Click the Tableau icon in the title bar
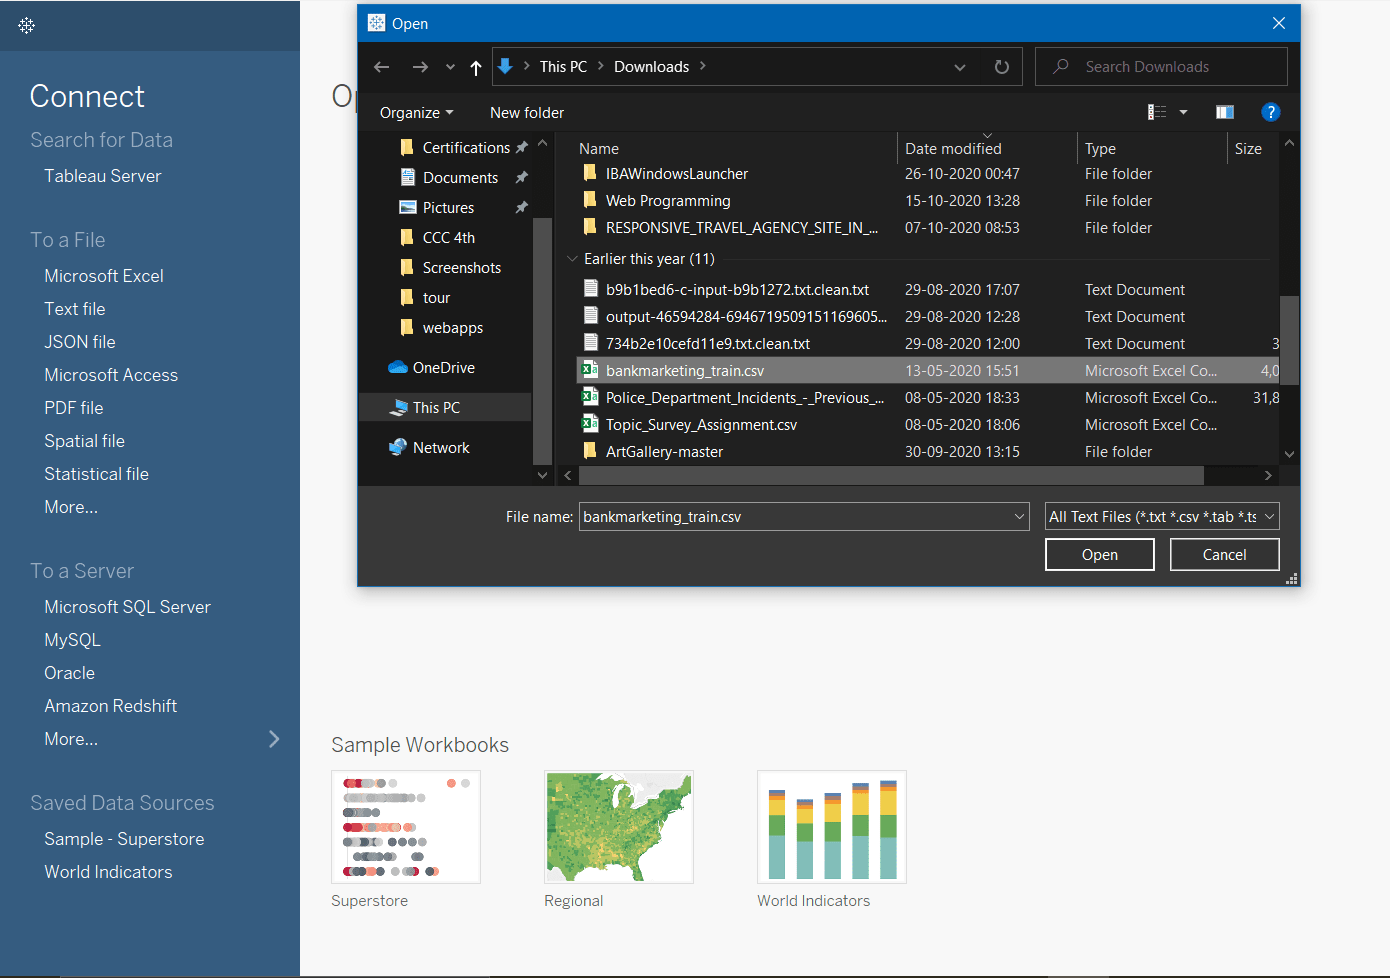1390x978 pixels. click(x=376, y=22)
